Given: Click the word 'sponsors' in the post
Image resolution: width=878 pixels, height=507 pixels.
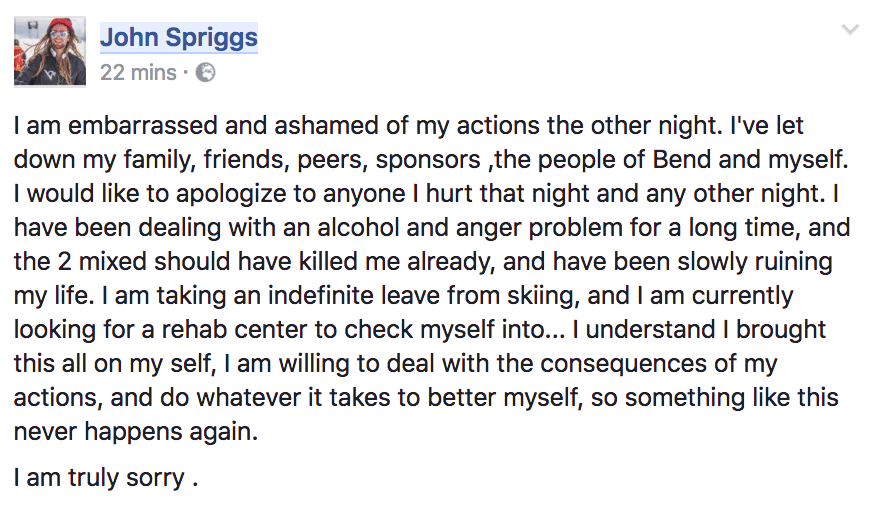Looking at the screenshot, I should [428, 160].
